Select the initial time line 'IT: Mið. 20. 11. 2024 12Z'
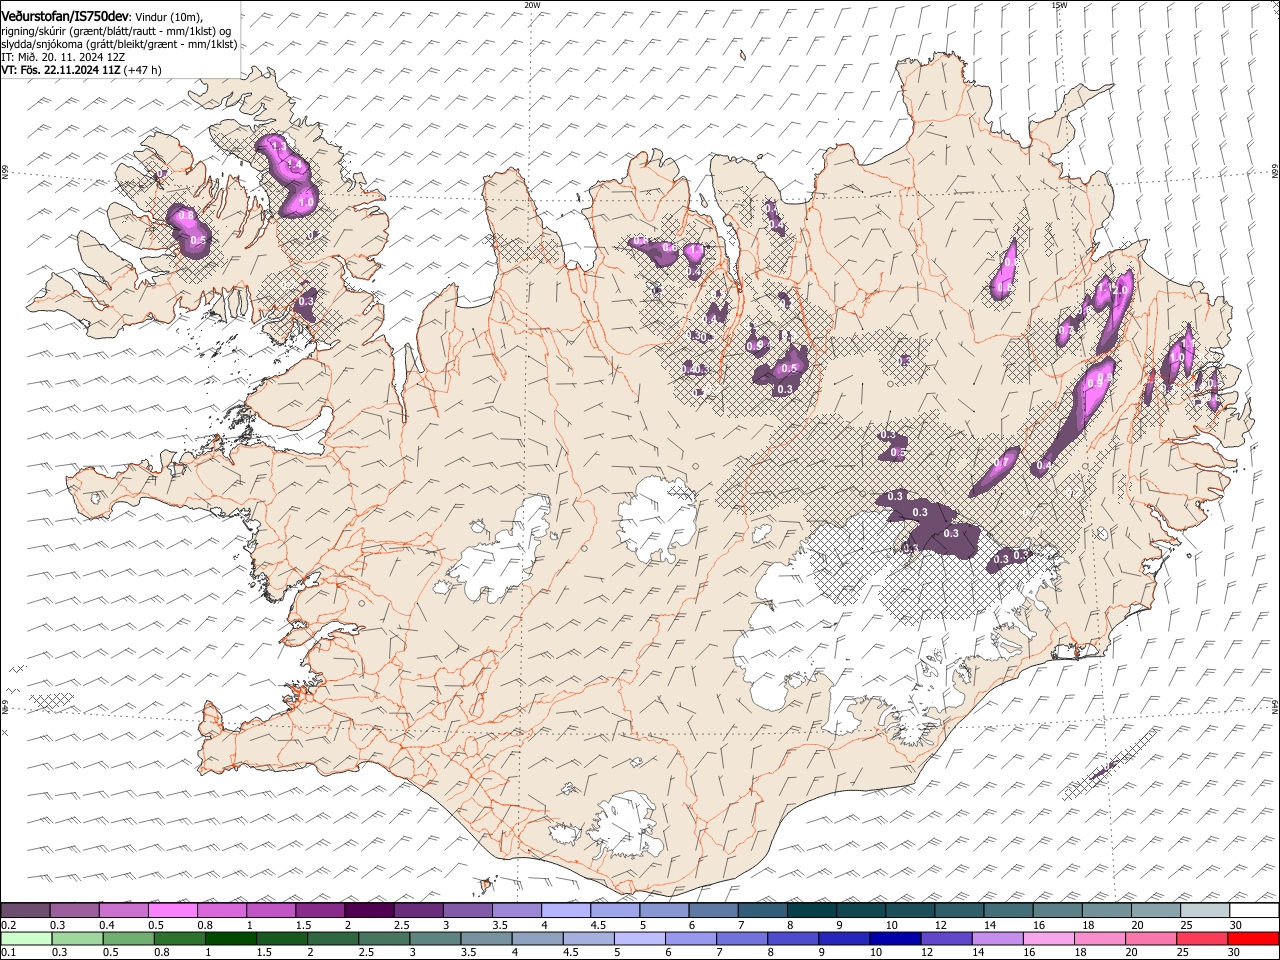1280x960 pixels. pos(63,57)
